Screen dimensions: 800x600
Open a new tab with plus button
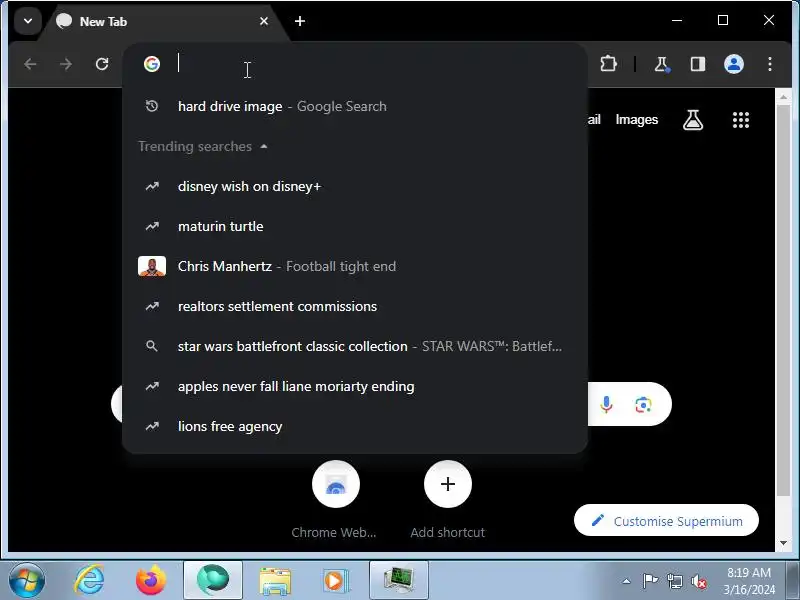pyautogui.click(x=300, y=21)
